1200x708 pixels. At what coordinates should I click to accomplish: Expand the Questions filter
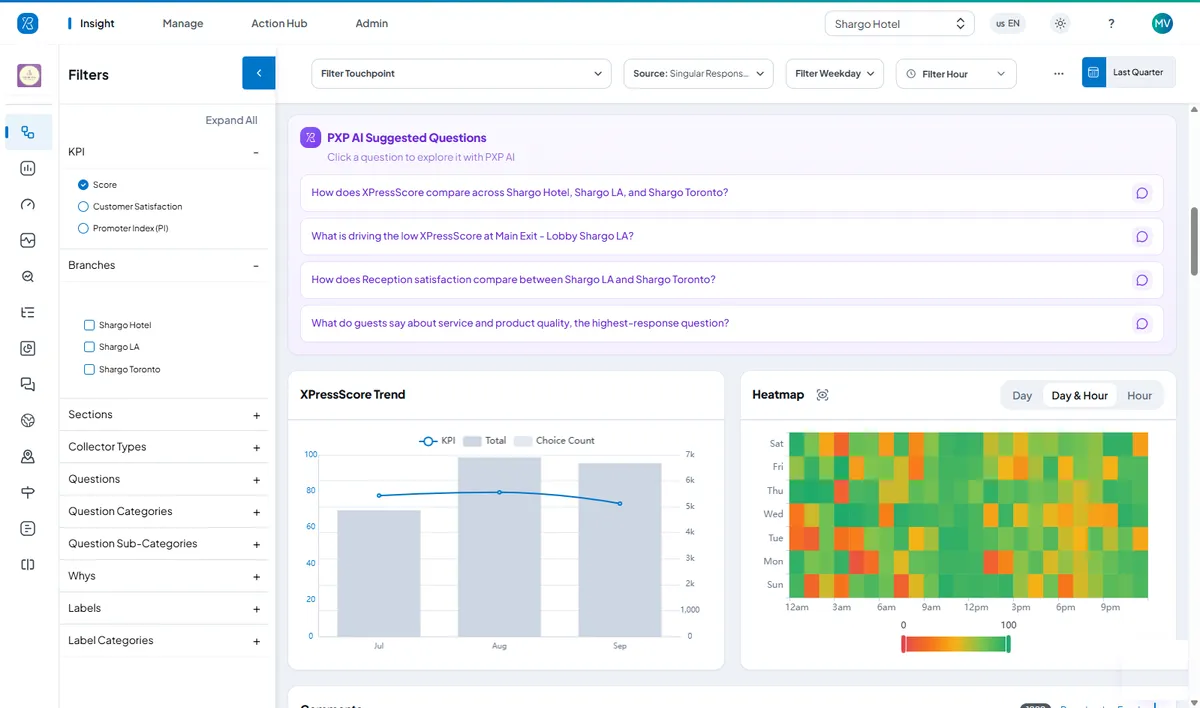257,480
